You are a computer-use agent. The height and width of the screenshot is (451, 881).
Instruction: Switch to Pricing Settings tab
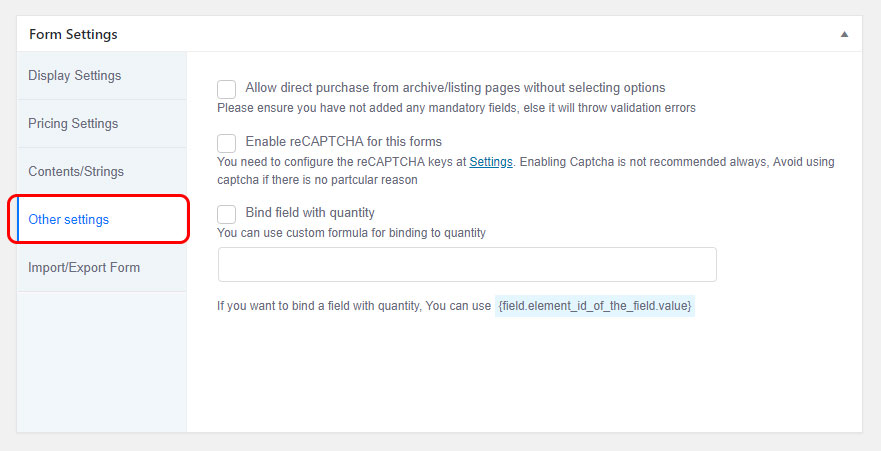click(x=102, y=124)
